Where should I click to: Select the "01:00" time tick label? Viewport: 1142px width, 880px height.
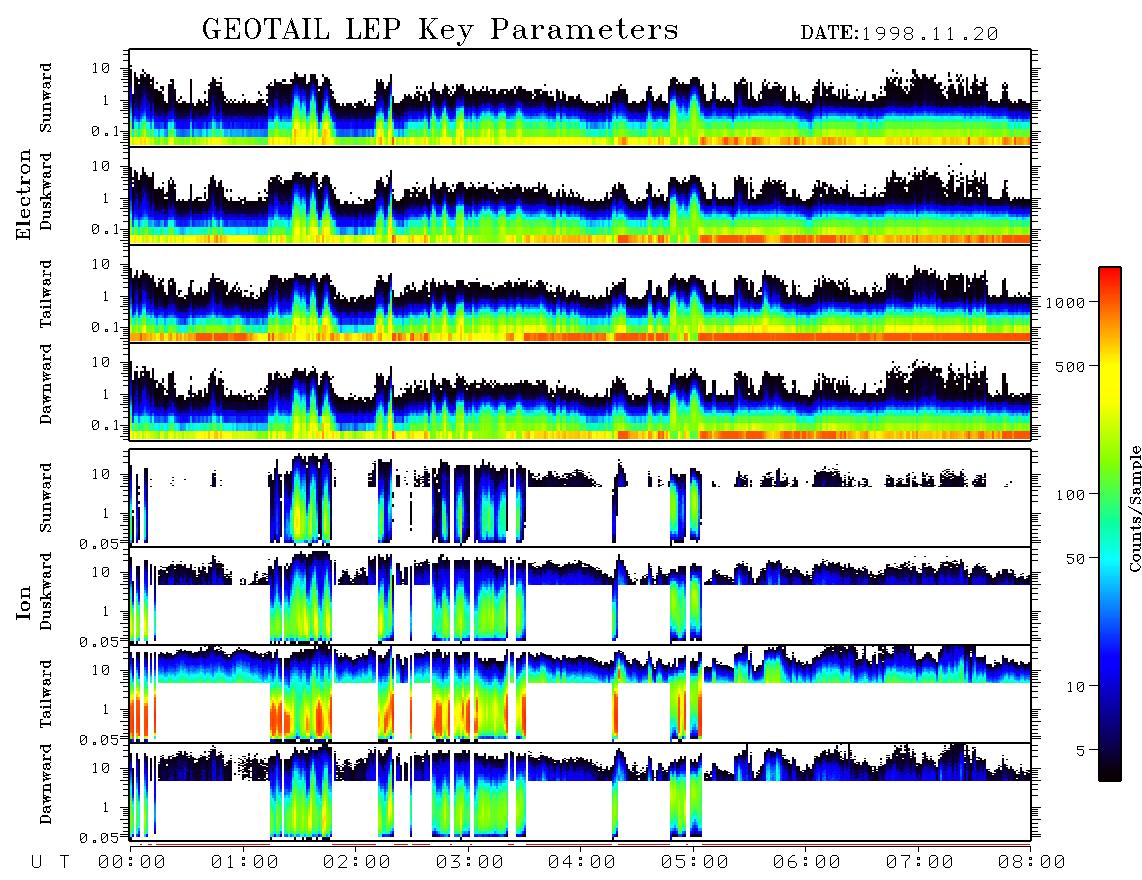[x=245, y=862]
